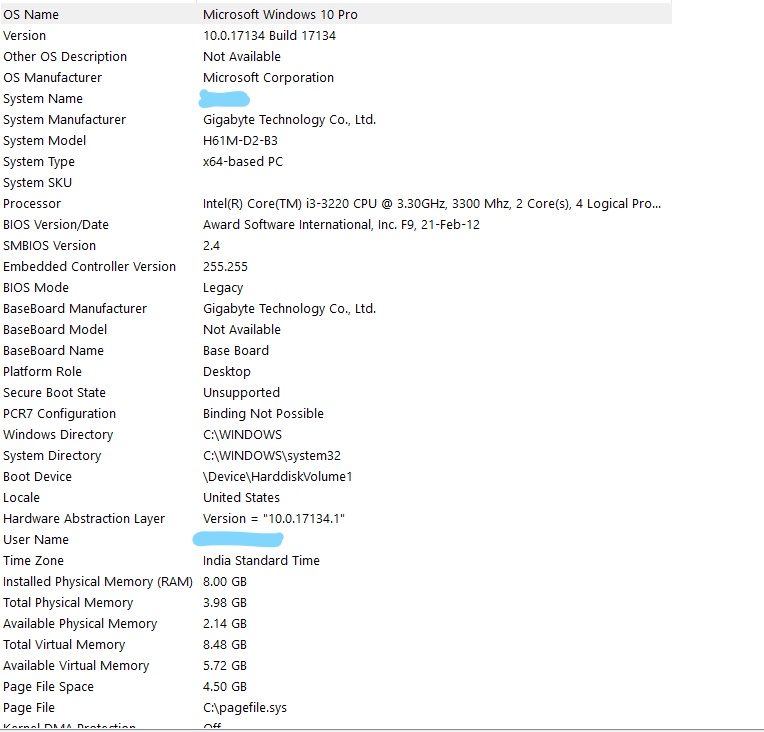This screenshot has height=732, width=764.
Task: Select the System Directory label
Action: pyautogui.click(x=52, y=455)
